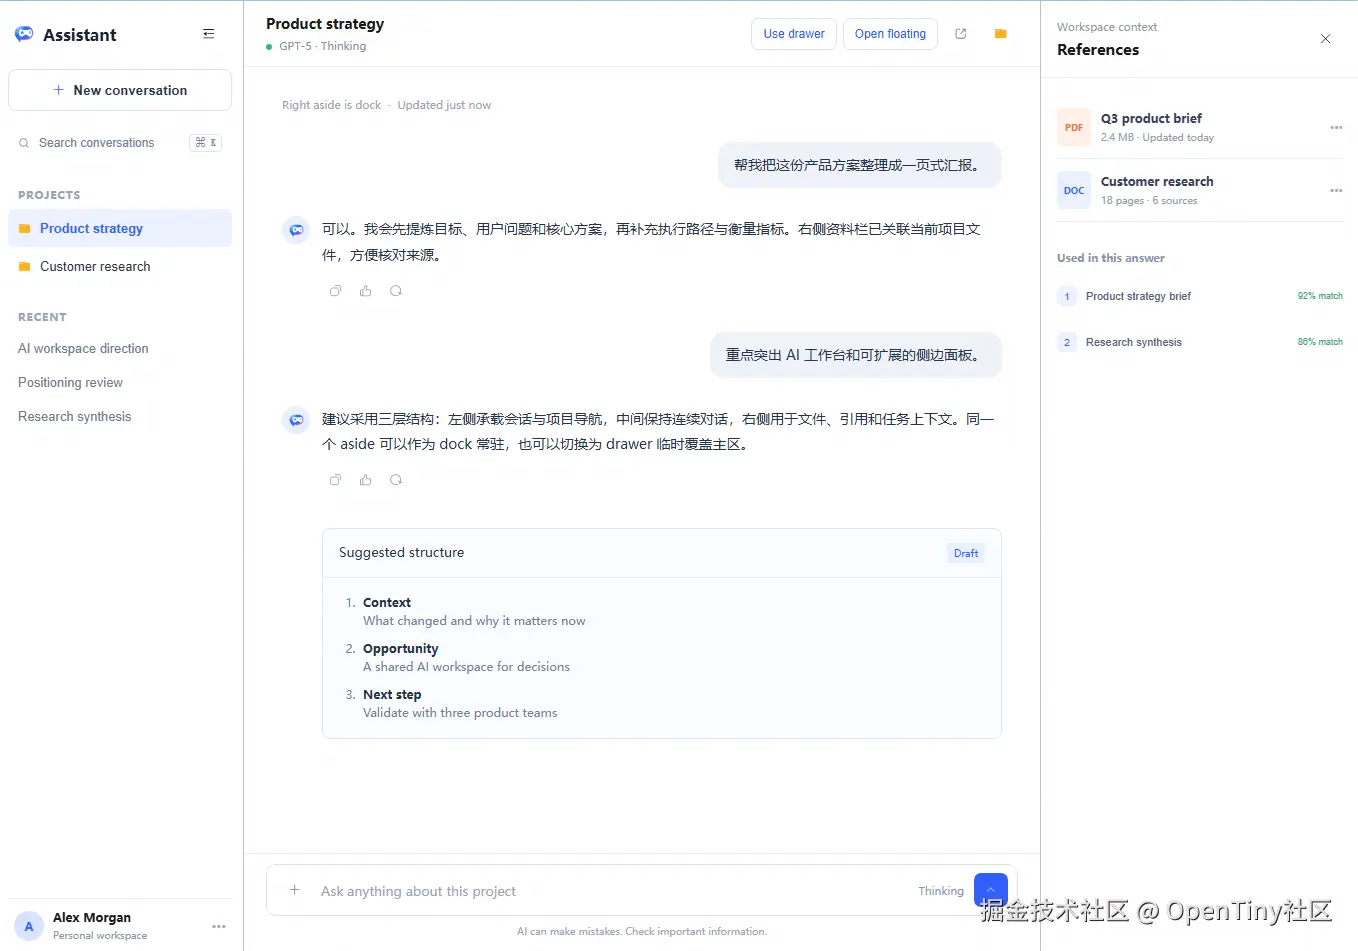Click the Product strategy conversation title
This screenshot has width=1358, height=951.
(325, 24)
